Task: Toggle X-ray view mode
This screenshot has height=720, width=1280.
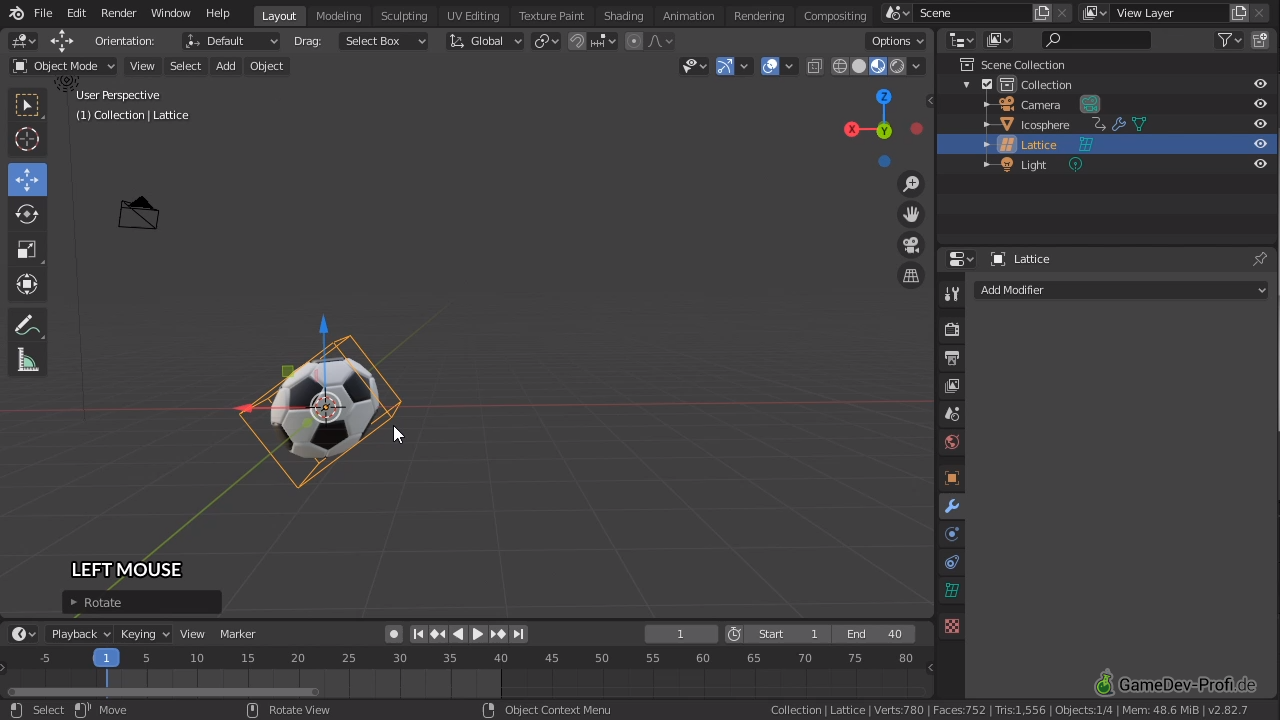Action: (x=815, y=66)
